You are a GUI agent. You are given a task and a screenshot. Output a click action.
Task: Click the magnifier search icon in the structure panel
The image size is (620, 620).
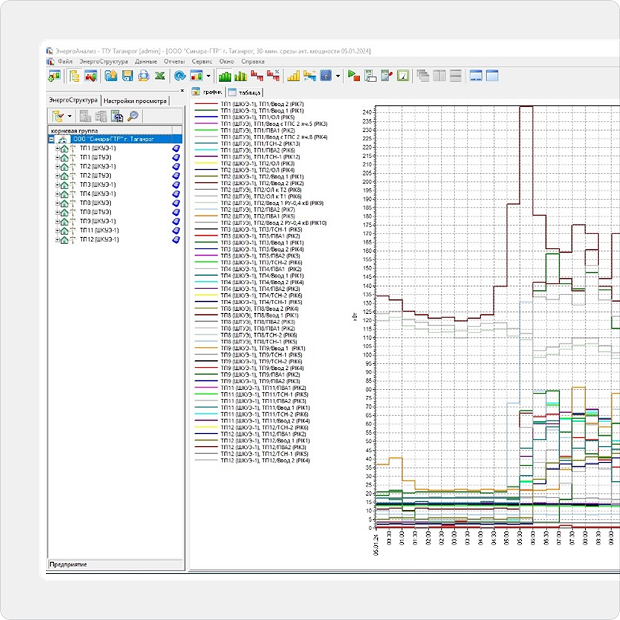click(x=133, y=116)
